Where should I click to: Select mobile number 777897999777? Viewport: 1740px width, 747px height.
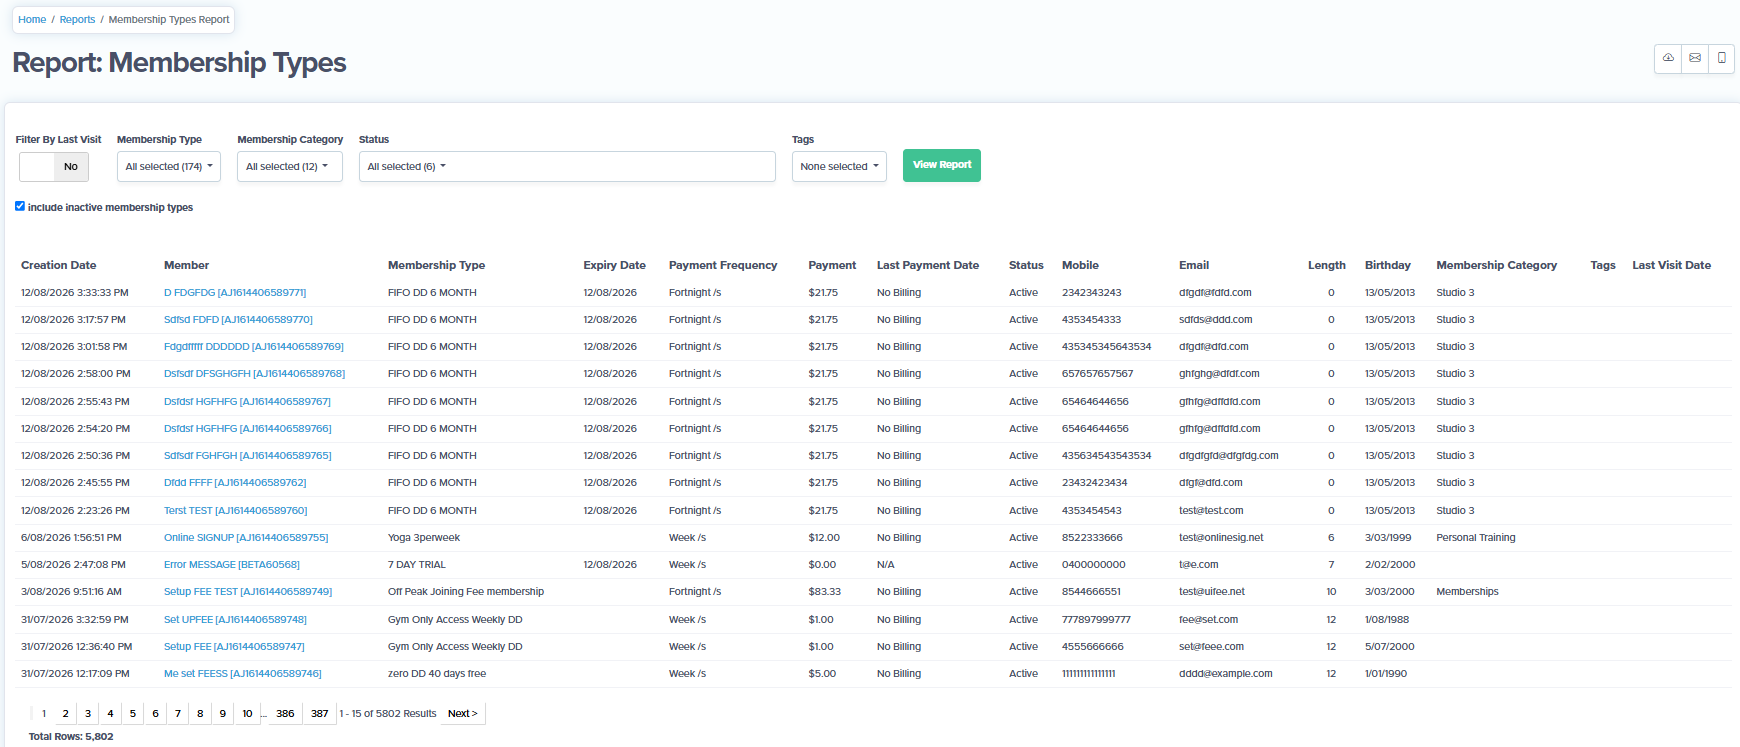point(1096,620)
